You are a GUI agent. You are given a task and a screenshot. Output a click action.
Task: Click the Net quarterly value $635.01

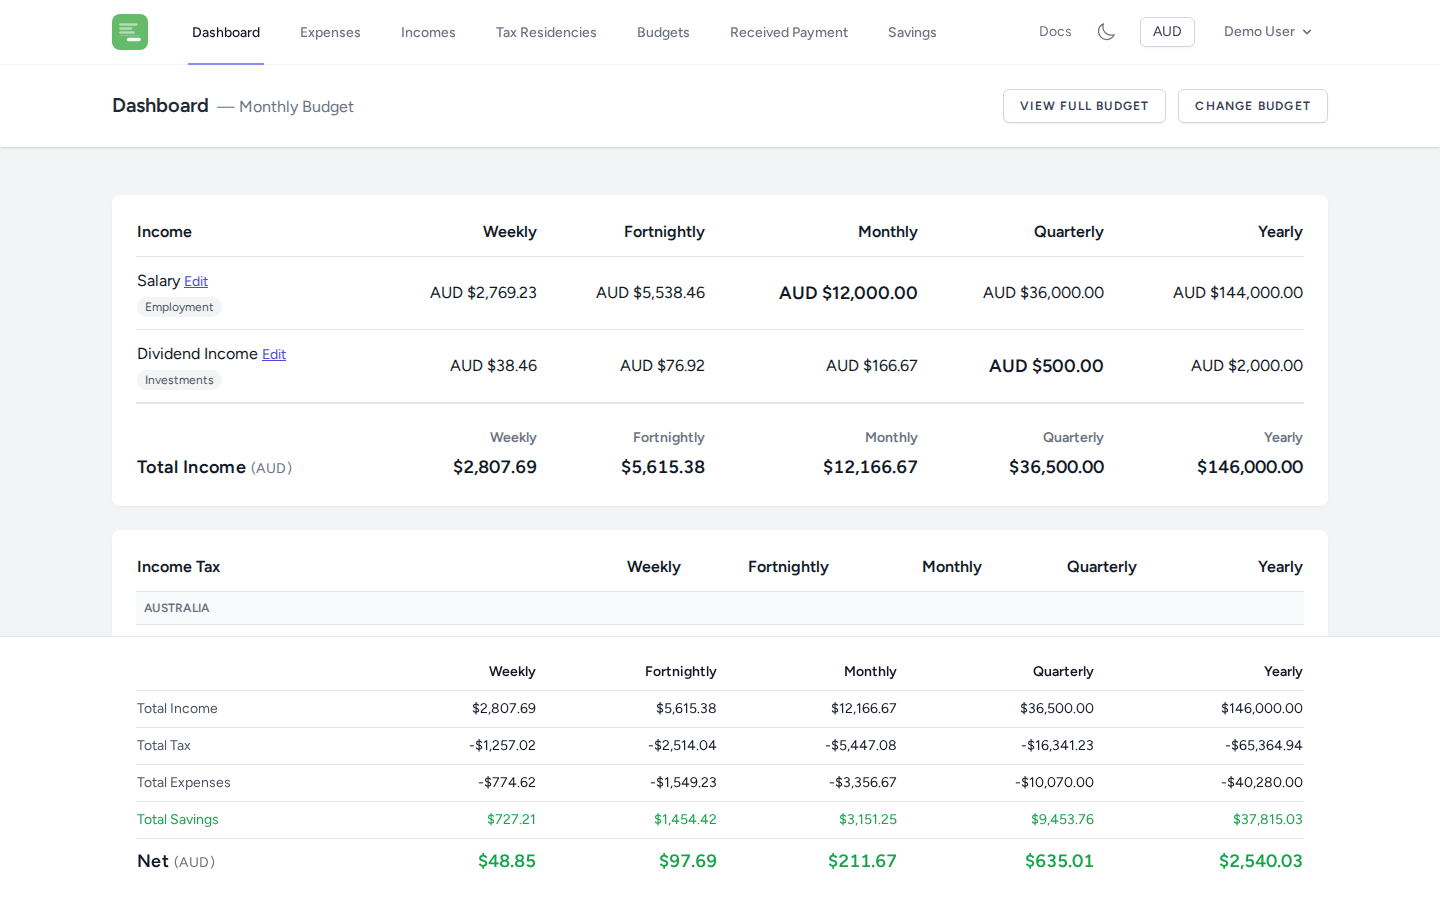1059,861
